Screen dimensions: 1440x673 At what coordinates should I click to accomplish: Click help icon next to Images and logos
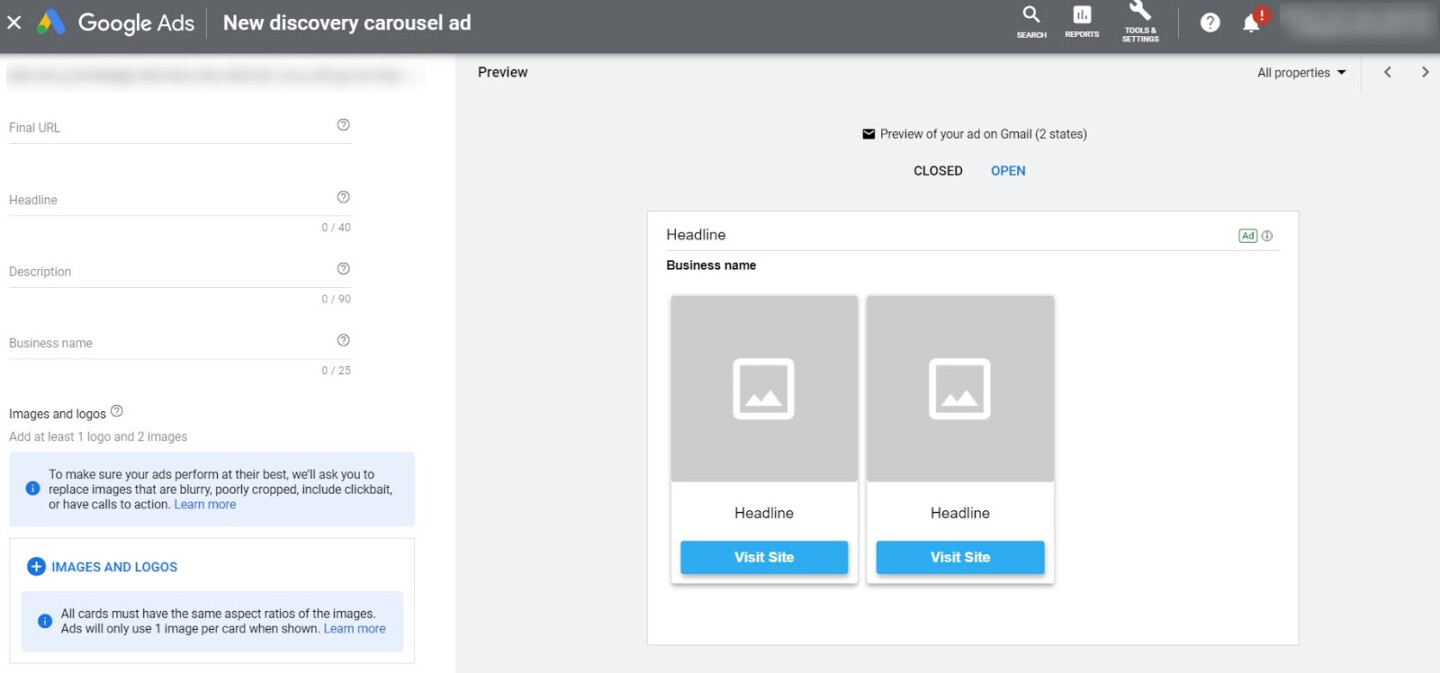117,411
